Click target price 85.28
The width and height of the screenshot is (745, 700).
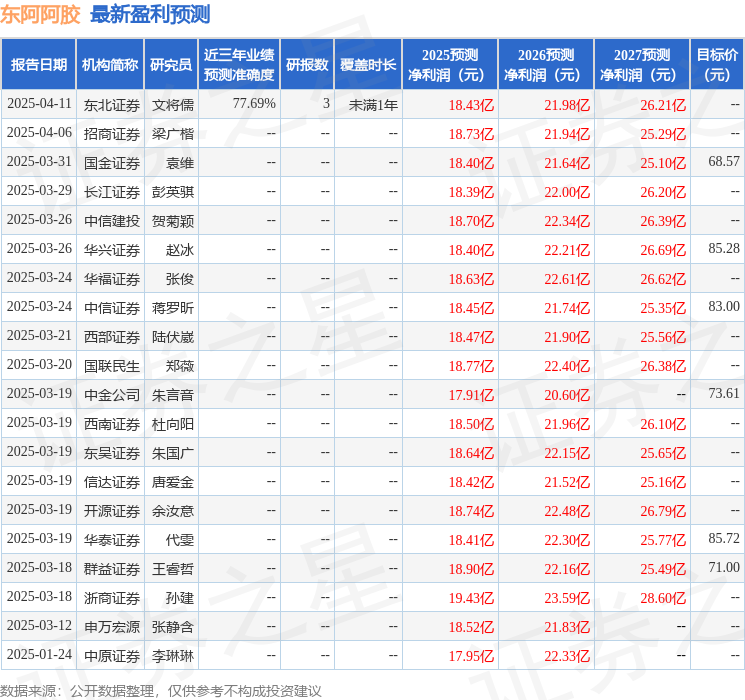pos(724,249)
